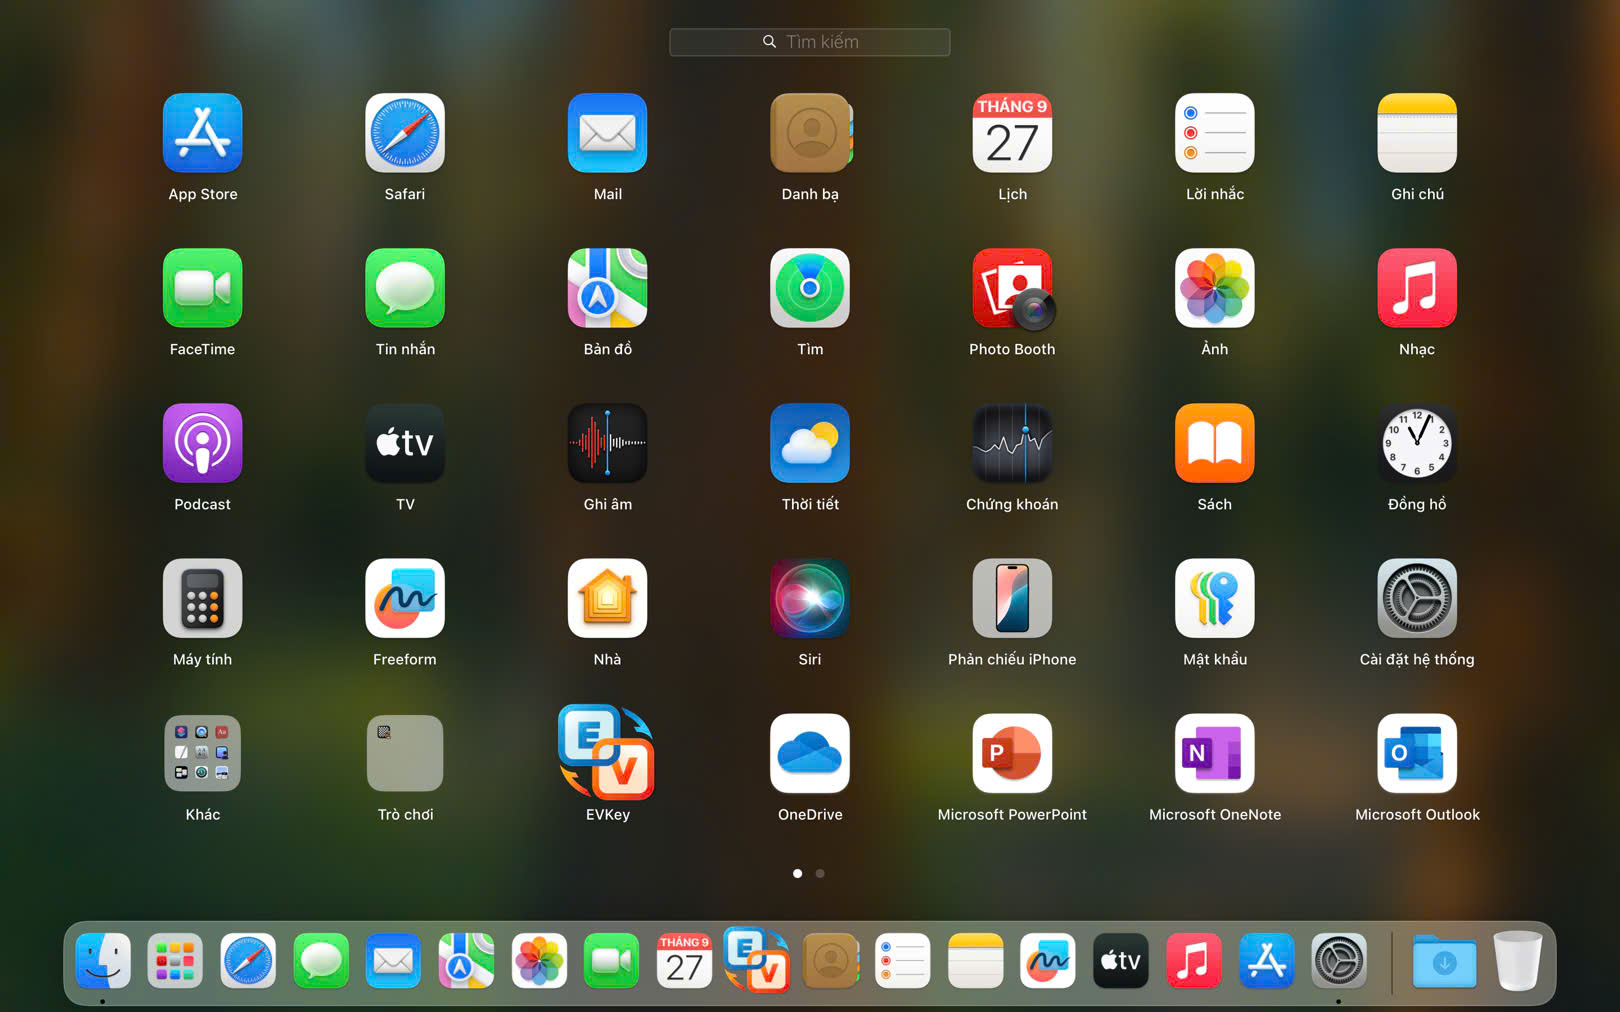Open Microsoft PowerPoint
1620x1012 pixels.
[1012, 754]
